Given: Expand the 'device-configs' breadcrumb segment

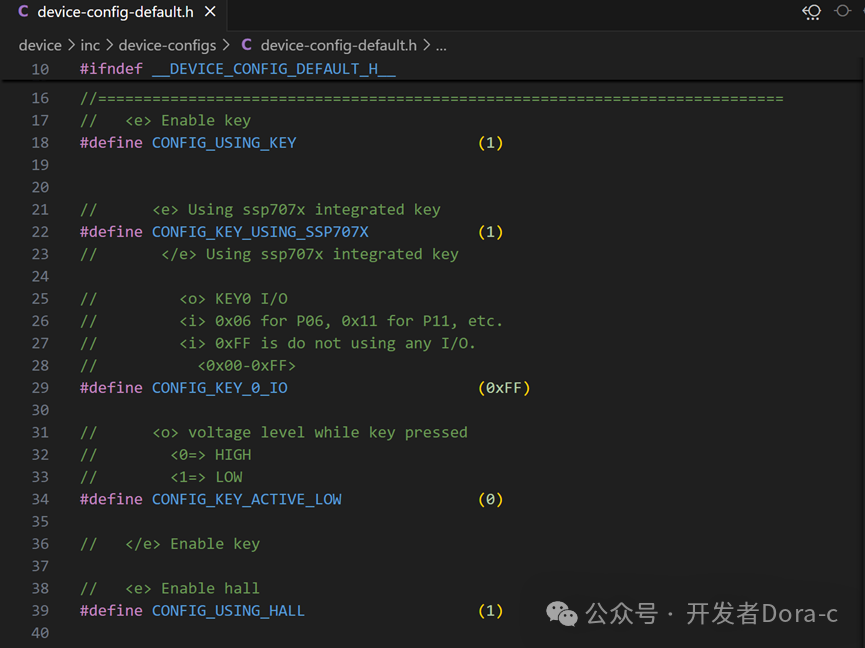Looking at the screenshot, I should point(167,45).
